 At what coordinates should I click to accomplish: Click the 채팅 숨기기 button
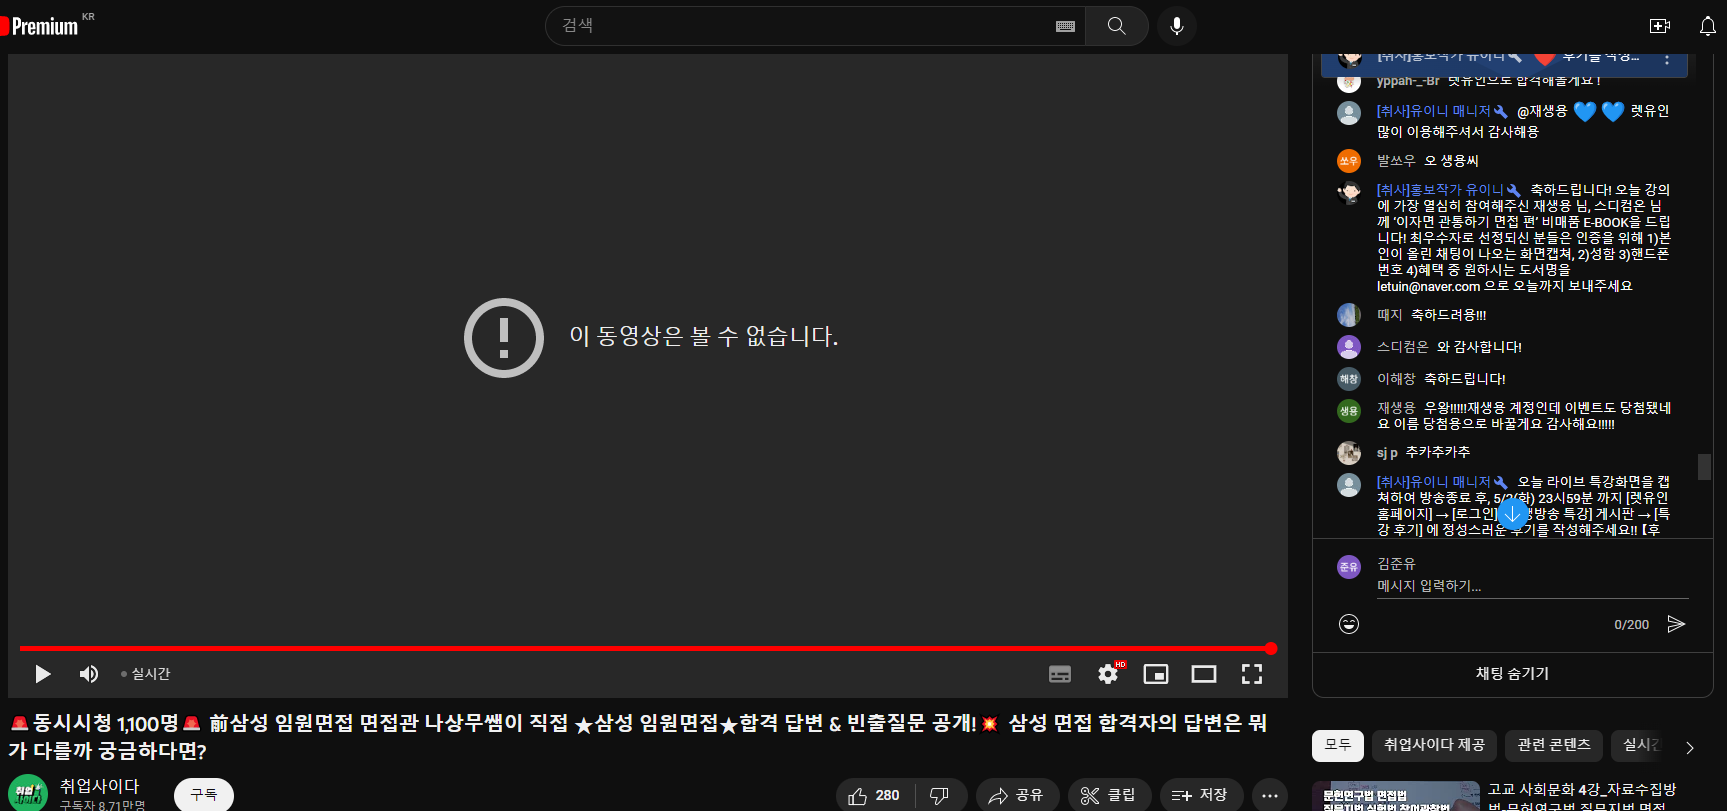coord(1512,674)
